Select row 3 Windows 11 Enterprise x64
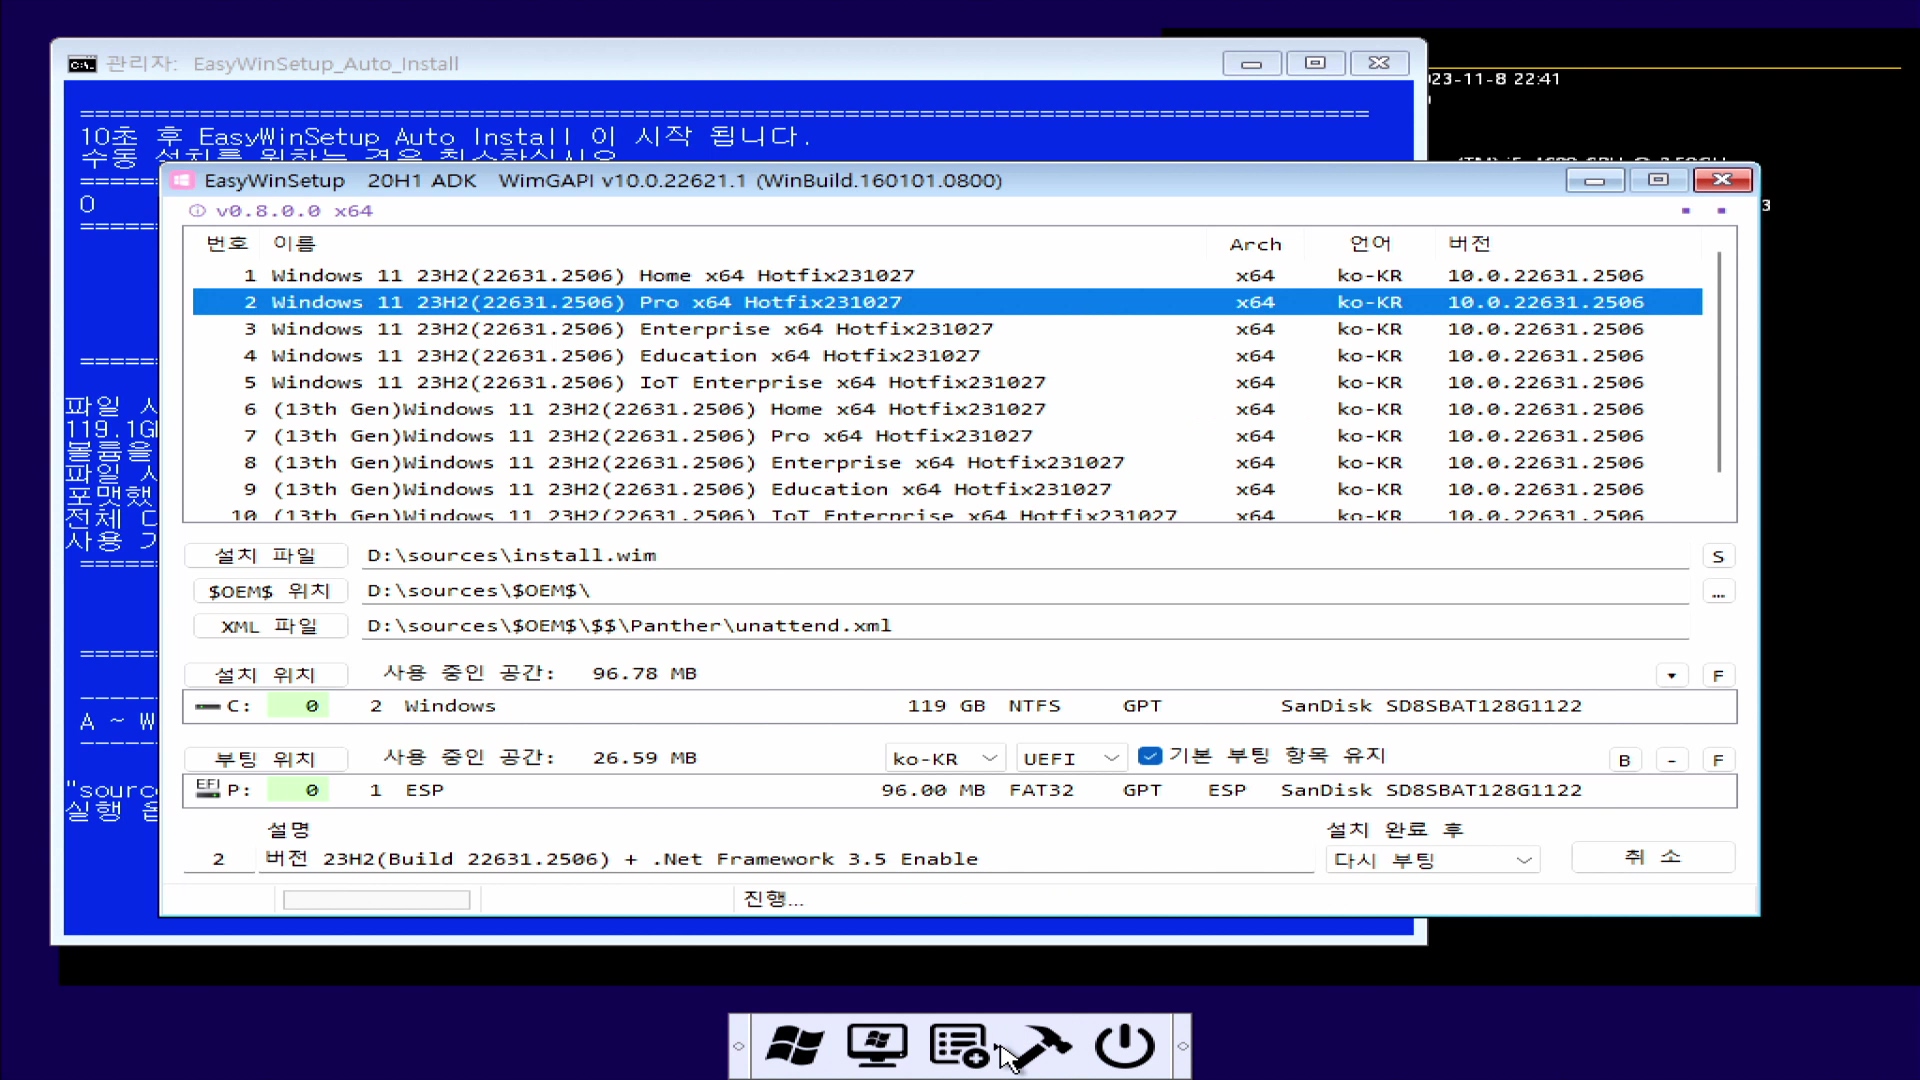Image resolution: width=1920 pixels, height=1080 pixels. point(947,329)
